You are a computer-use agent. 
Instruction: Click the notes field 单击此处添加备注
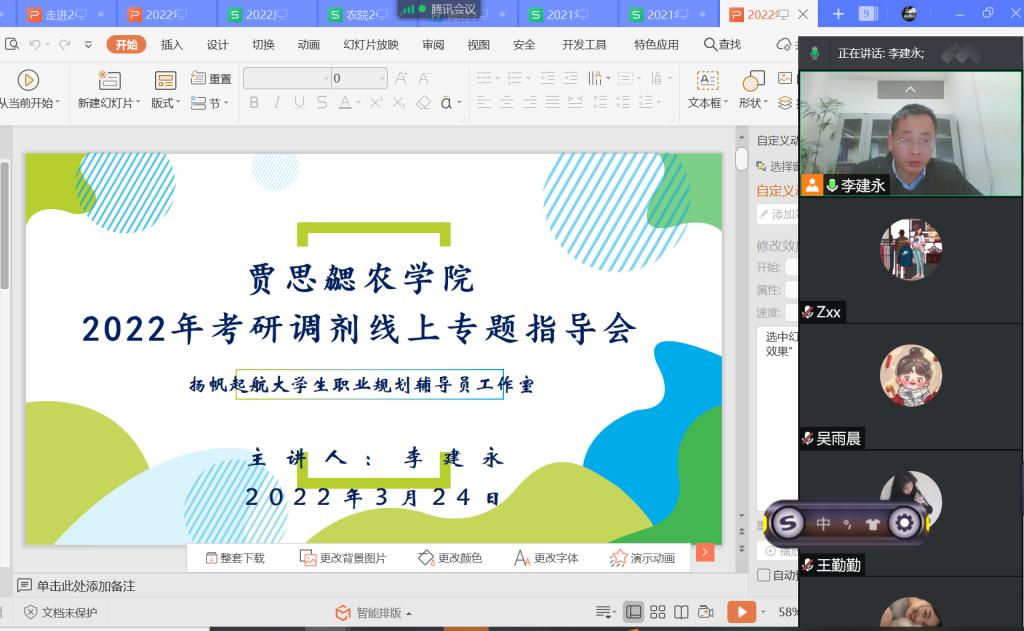point(86,586)
